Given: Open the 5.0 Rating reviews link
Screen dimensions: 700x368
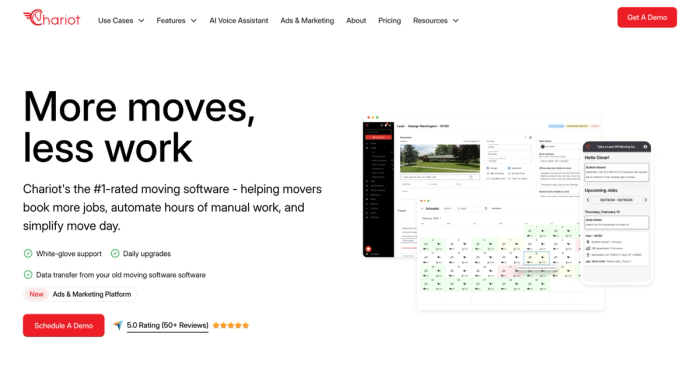Looking at the screenshot, I should click(167, 326).
